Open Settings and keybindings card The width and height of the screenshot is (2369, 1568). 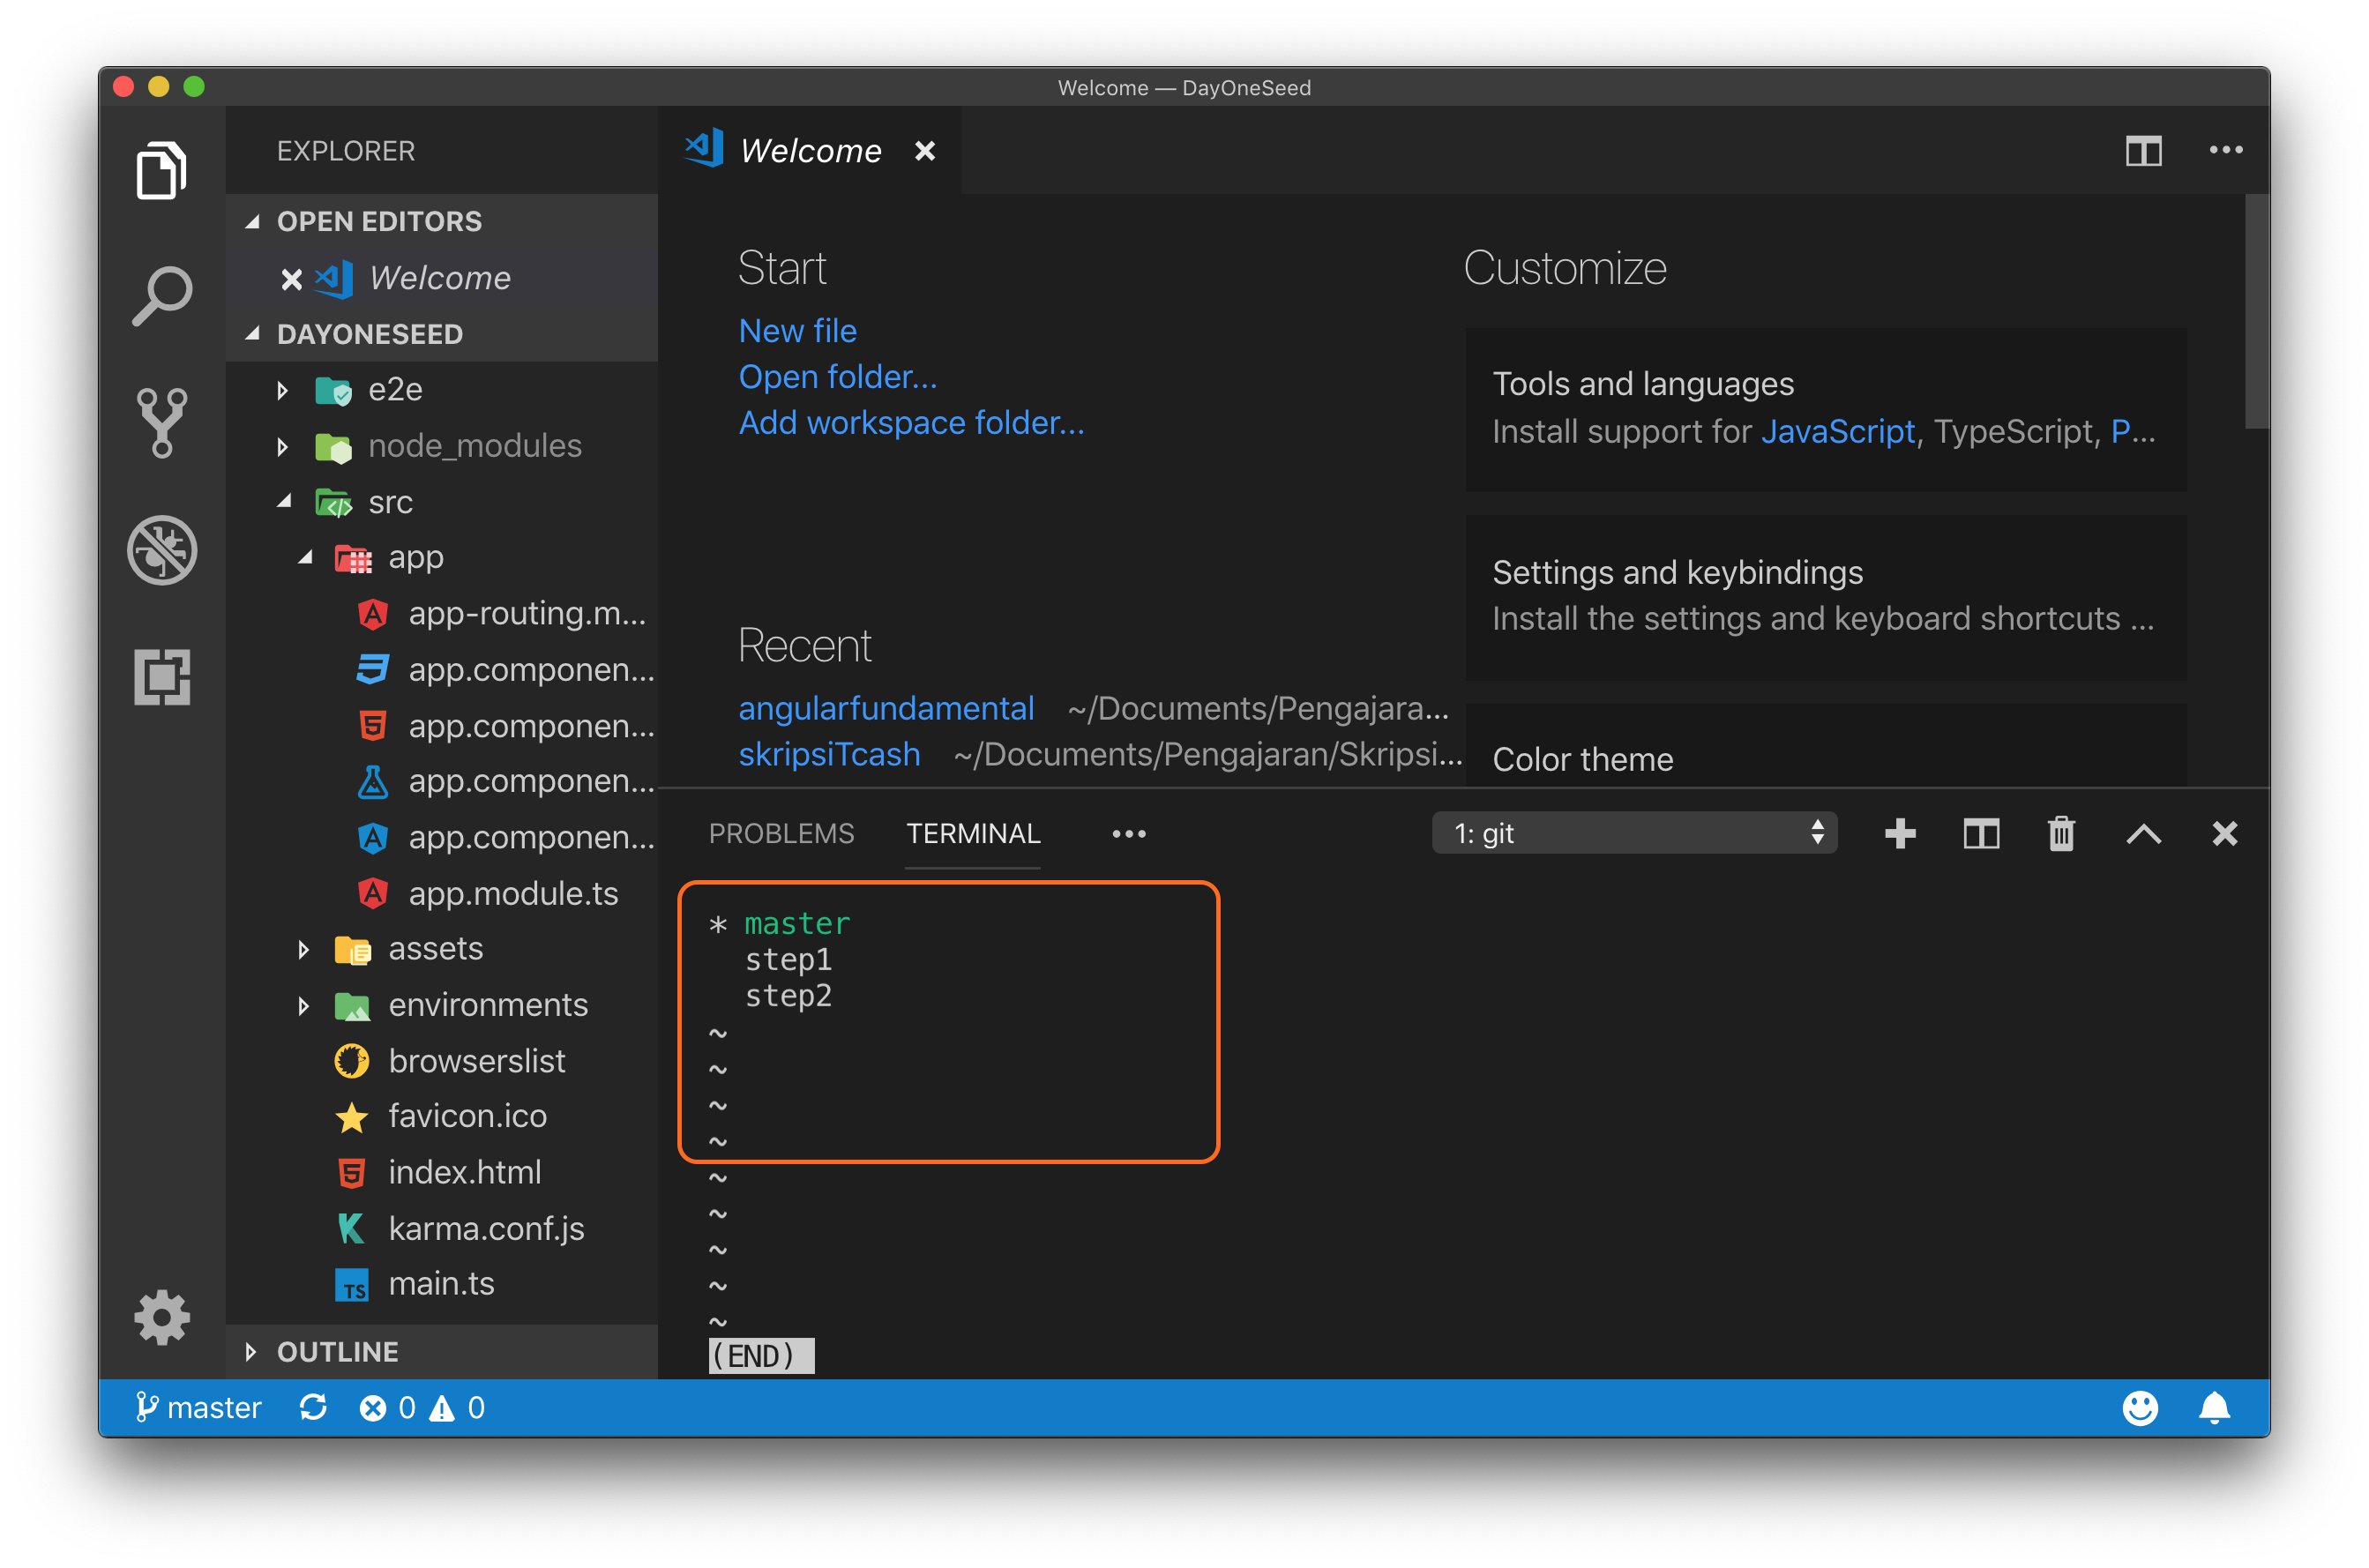(1825, 596)
